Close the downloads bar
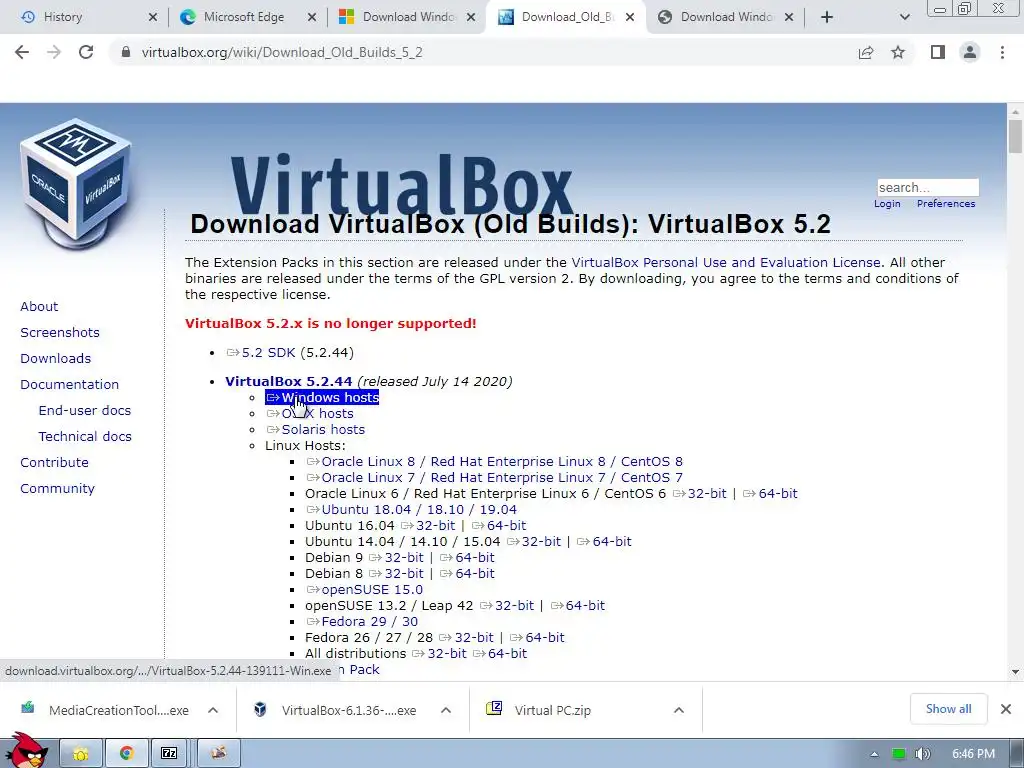The image size is (1024, 768). click(1006, 709)
